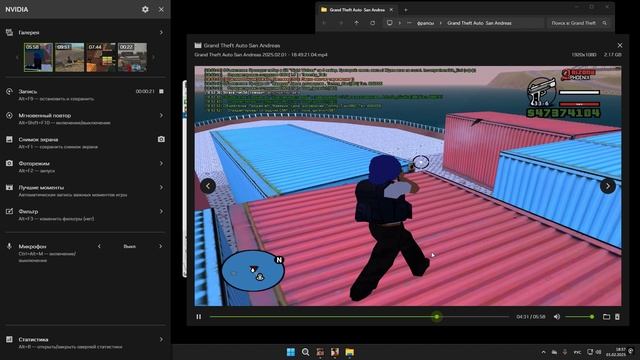
Task: Click the Фильтр filter icon
Action: [9, 211]
